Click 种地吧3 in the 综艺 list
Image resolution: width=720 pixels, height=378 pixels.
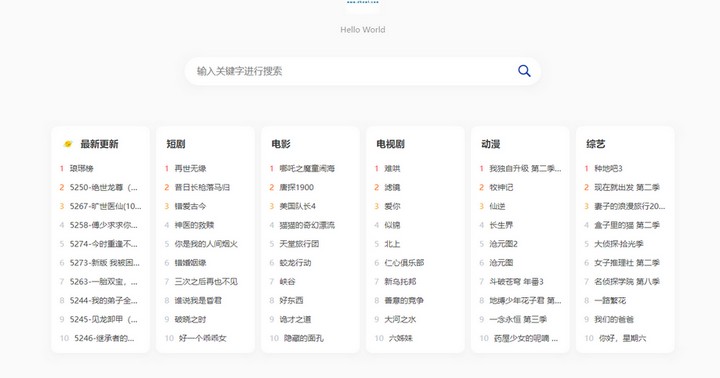pos(608,169)
